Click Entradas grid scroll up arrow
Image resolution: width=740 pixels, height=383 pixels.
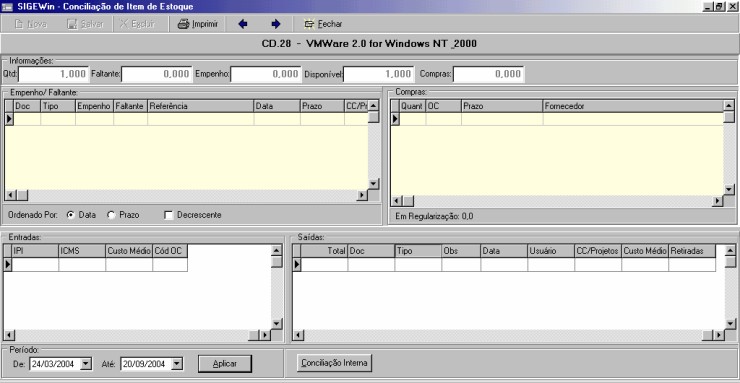pyautogui.click(x=277, y=250)
